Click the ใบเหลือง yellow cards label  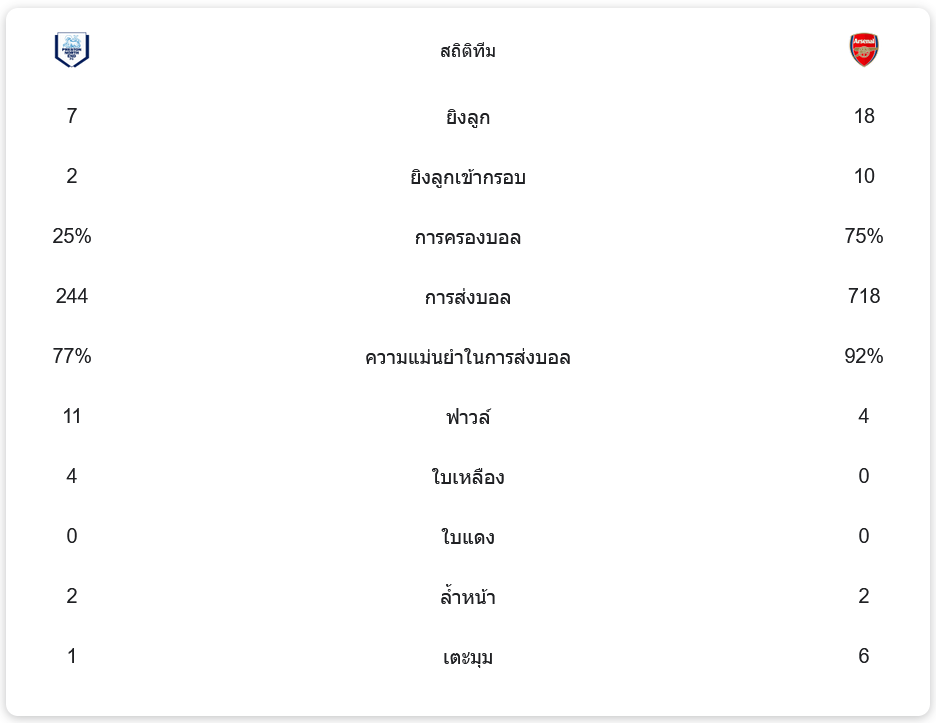[468, 478]
